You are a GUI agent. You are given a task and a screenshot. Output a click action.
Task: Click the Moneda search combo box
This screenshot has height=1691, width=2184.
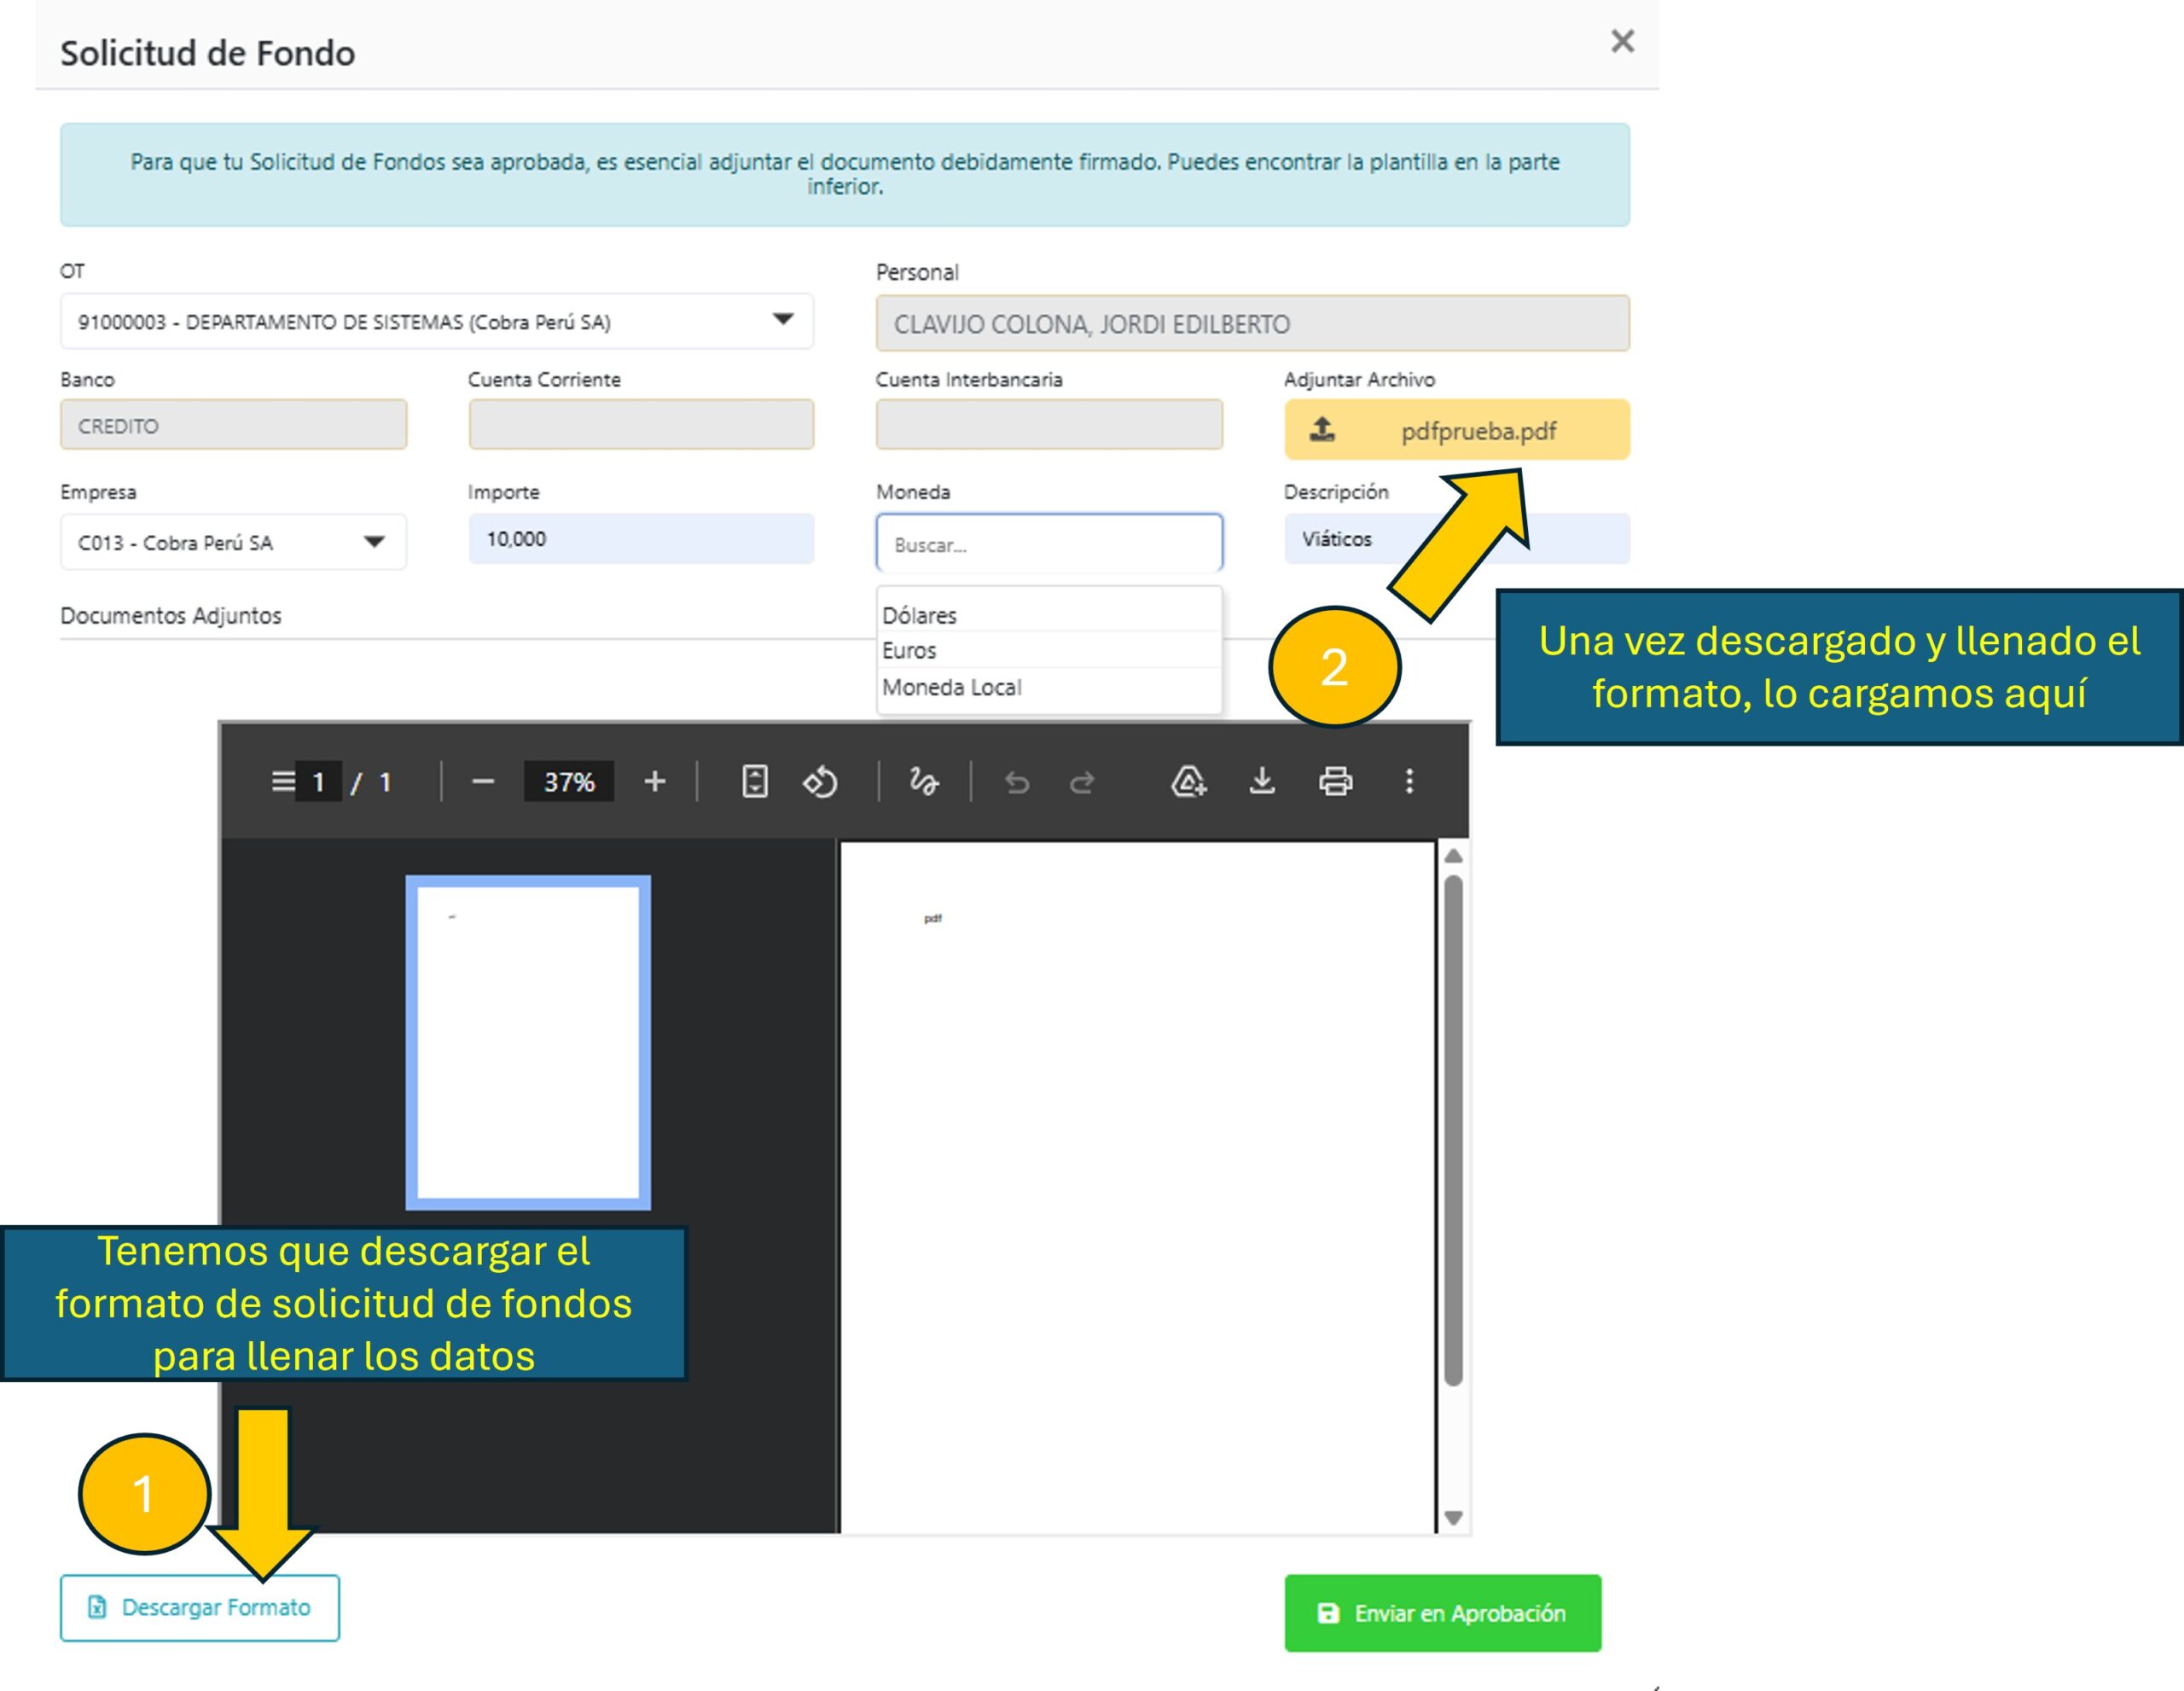pos(1048,544)
